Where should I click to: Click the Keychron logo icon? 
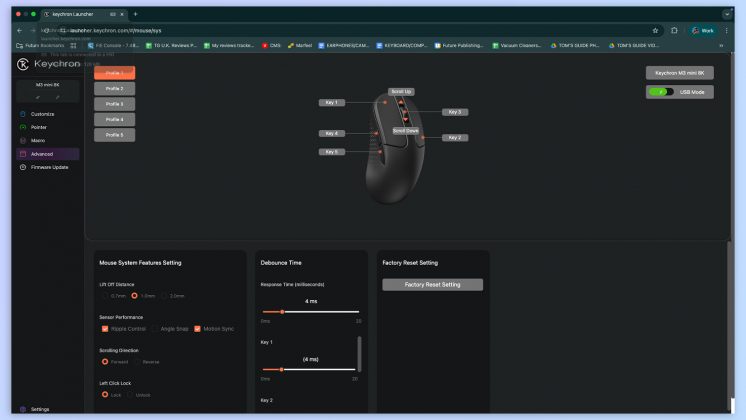click(x=23, y=64)
